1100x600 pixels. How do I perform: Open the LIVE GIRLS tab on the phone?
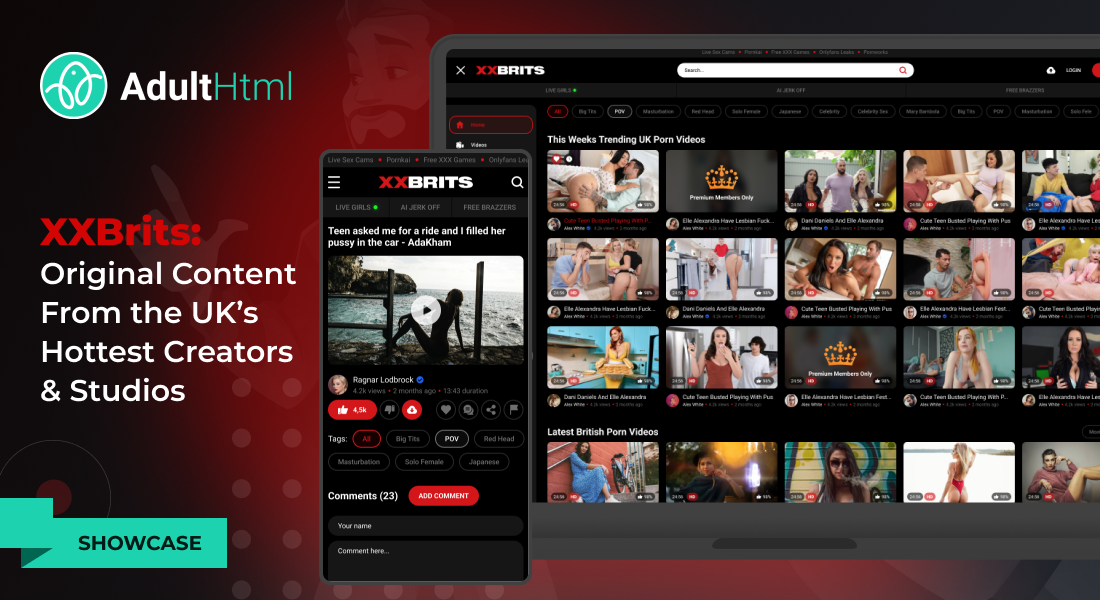356,208
